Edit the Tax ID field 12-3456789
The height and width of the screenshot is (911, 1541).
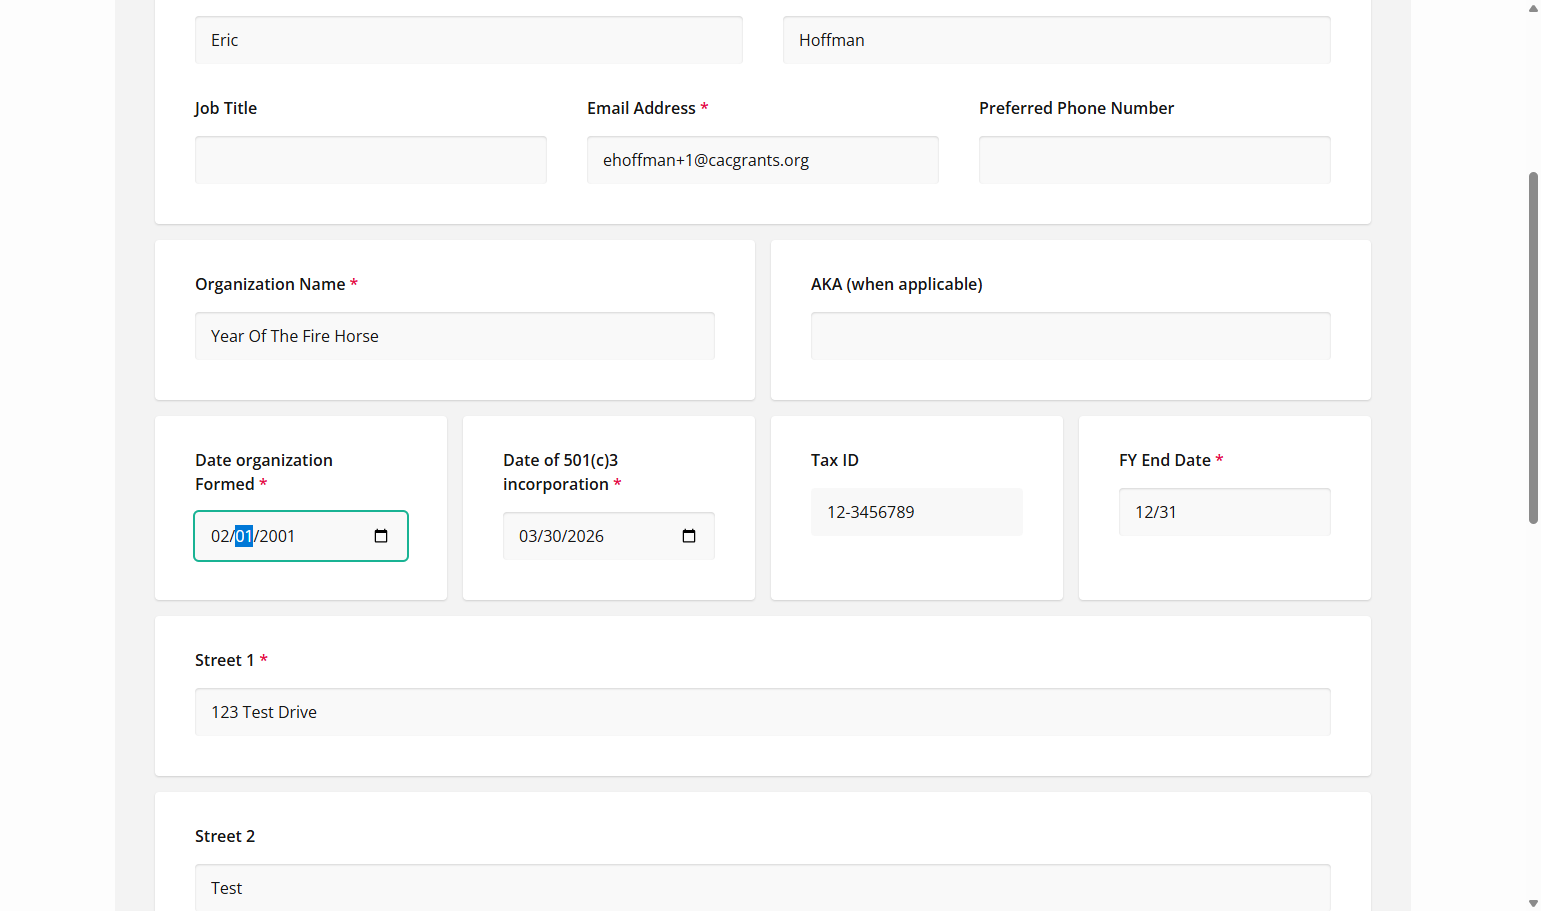(917, 512)
